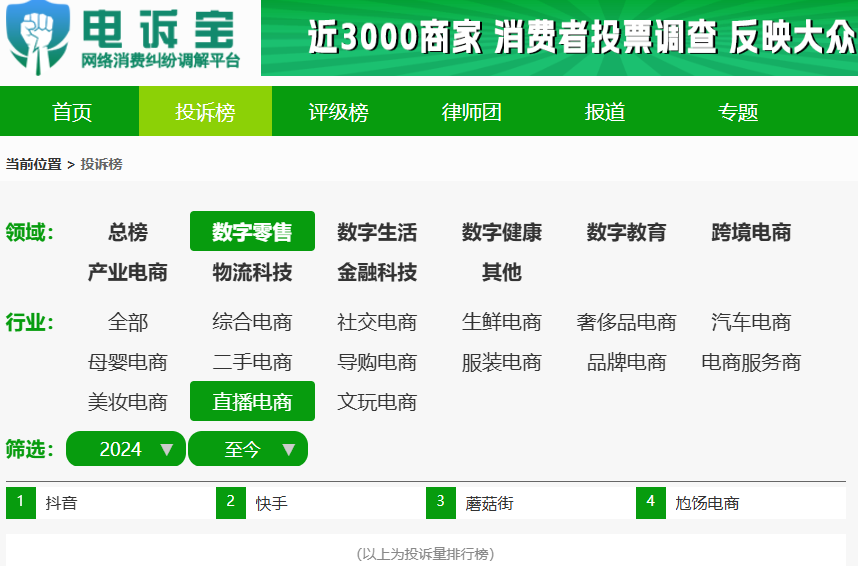This screenshot has width=858, height=566.
Task: Go to the 评级榜 tab
Action: click(338, 112)
